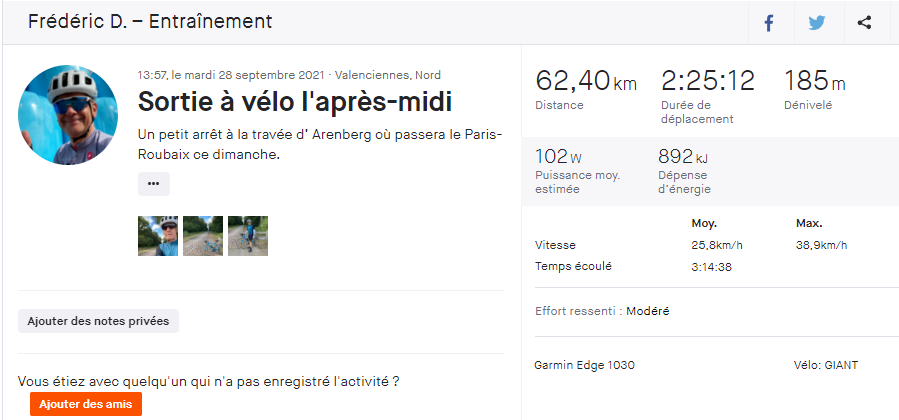This screenshot has height=420, width=899.
Task: Select the 62,40 km distance stat
Action: pyautogui.click(x=585, y=82)
